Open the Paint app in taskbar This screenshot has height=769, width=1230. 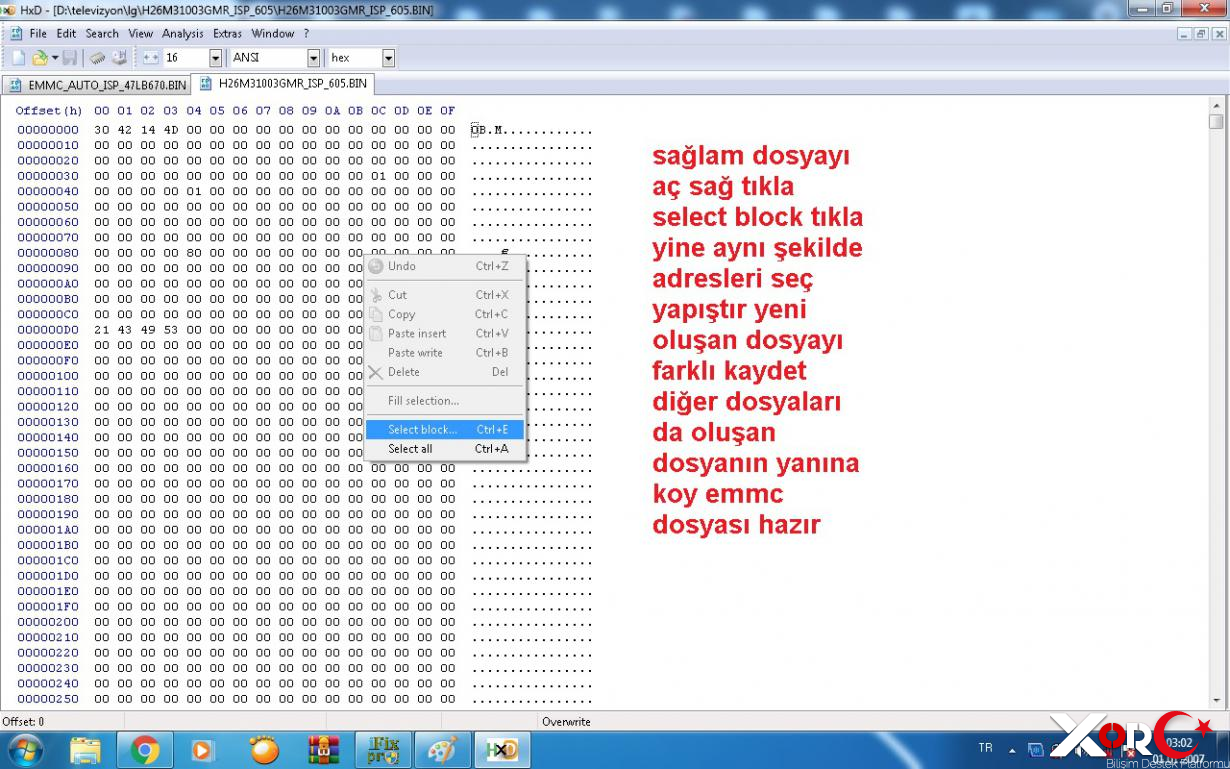pyautogui.click(x=442, y=749)
